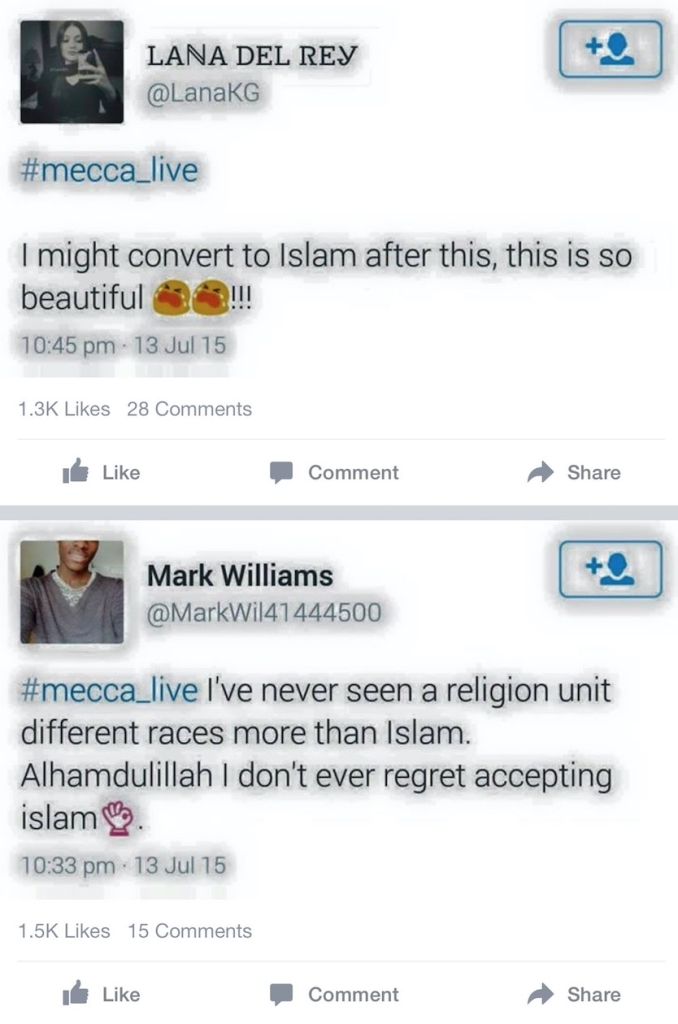Share the Mark Williams post
Viewport: 678px width, 1024px height.
[573, 993]
